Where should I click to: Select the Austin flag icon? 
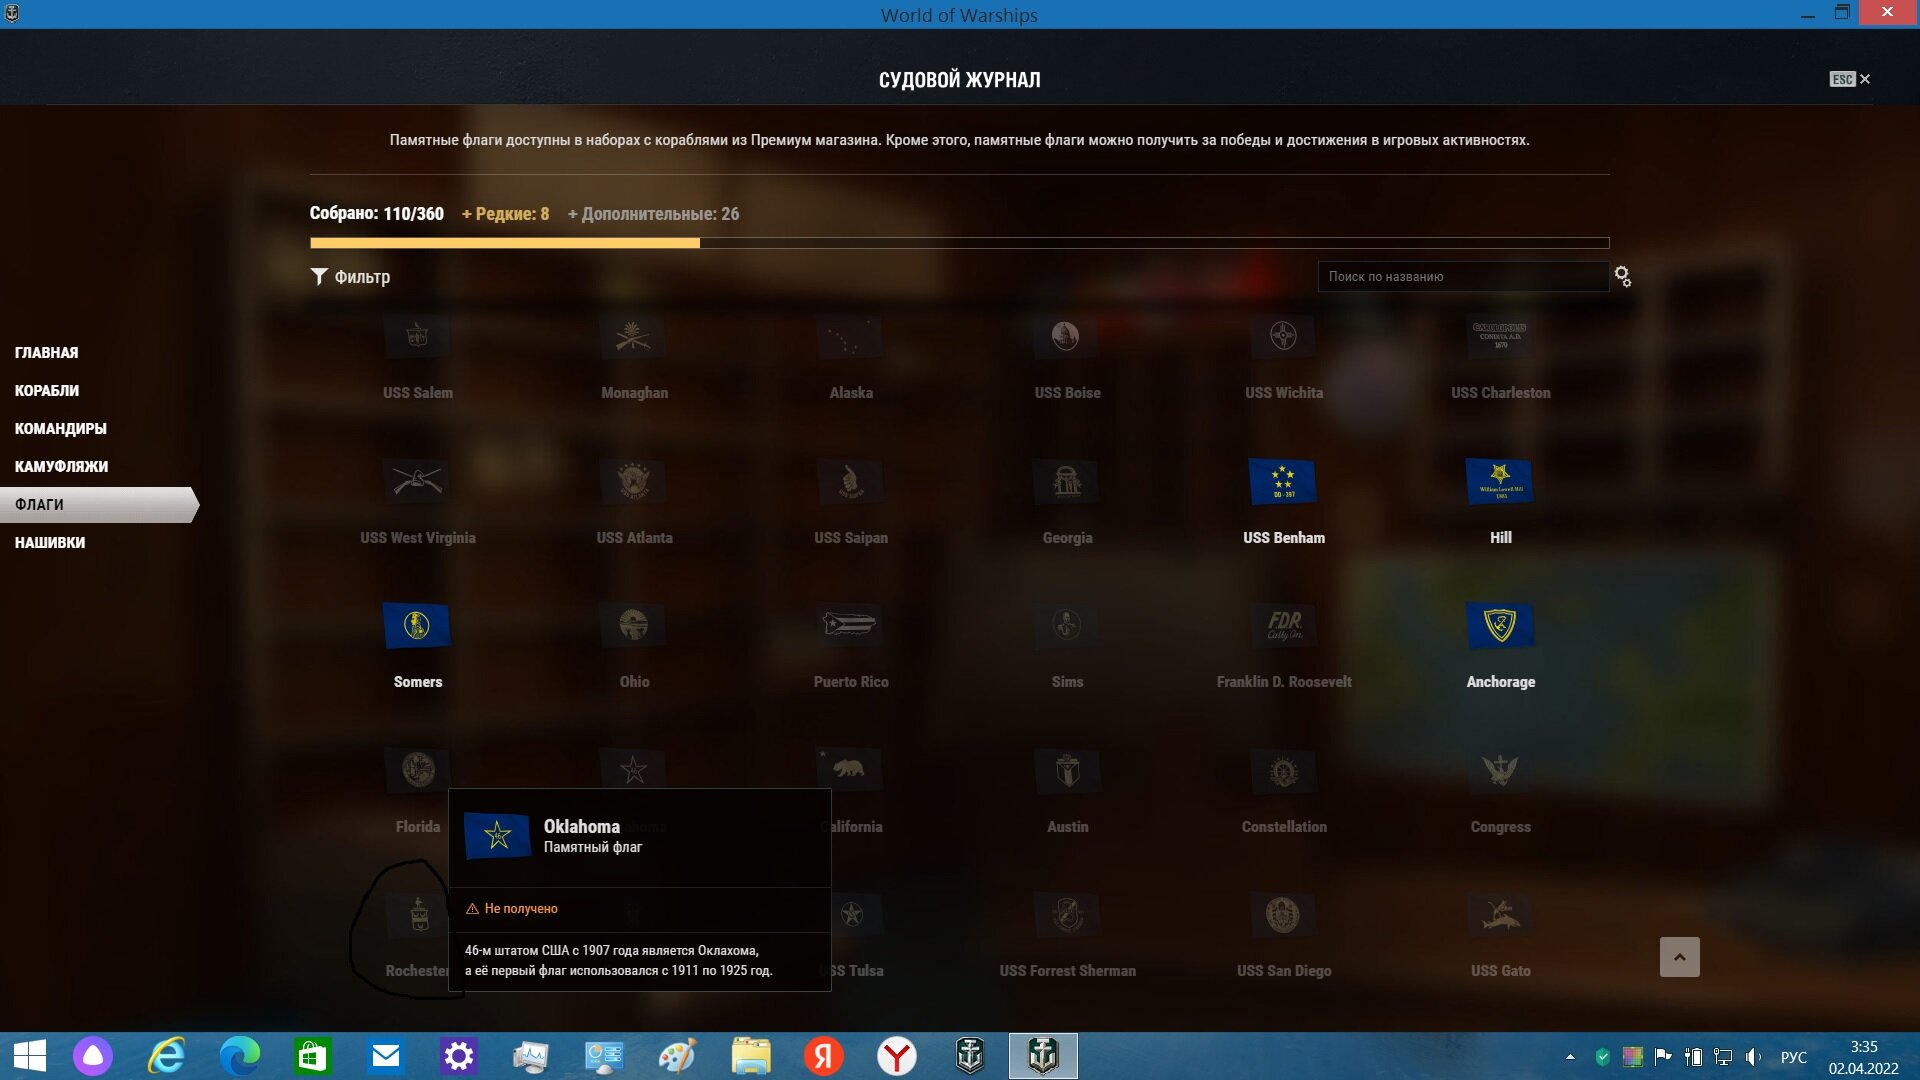pos(1067,770)
